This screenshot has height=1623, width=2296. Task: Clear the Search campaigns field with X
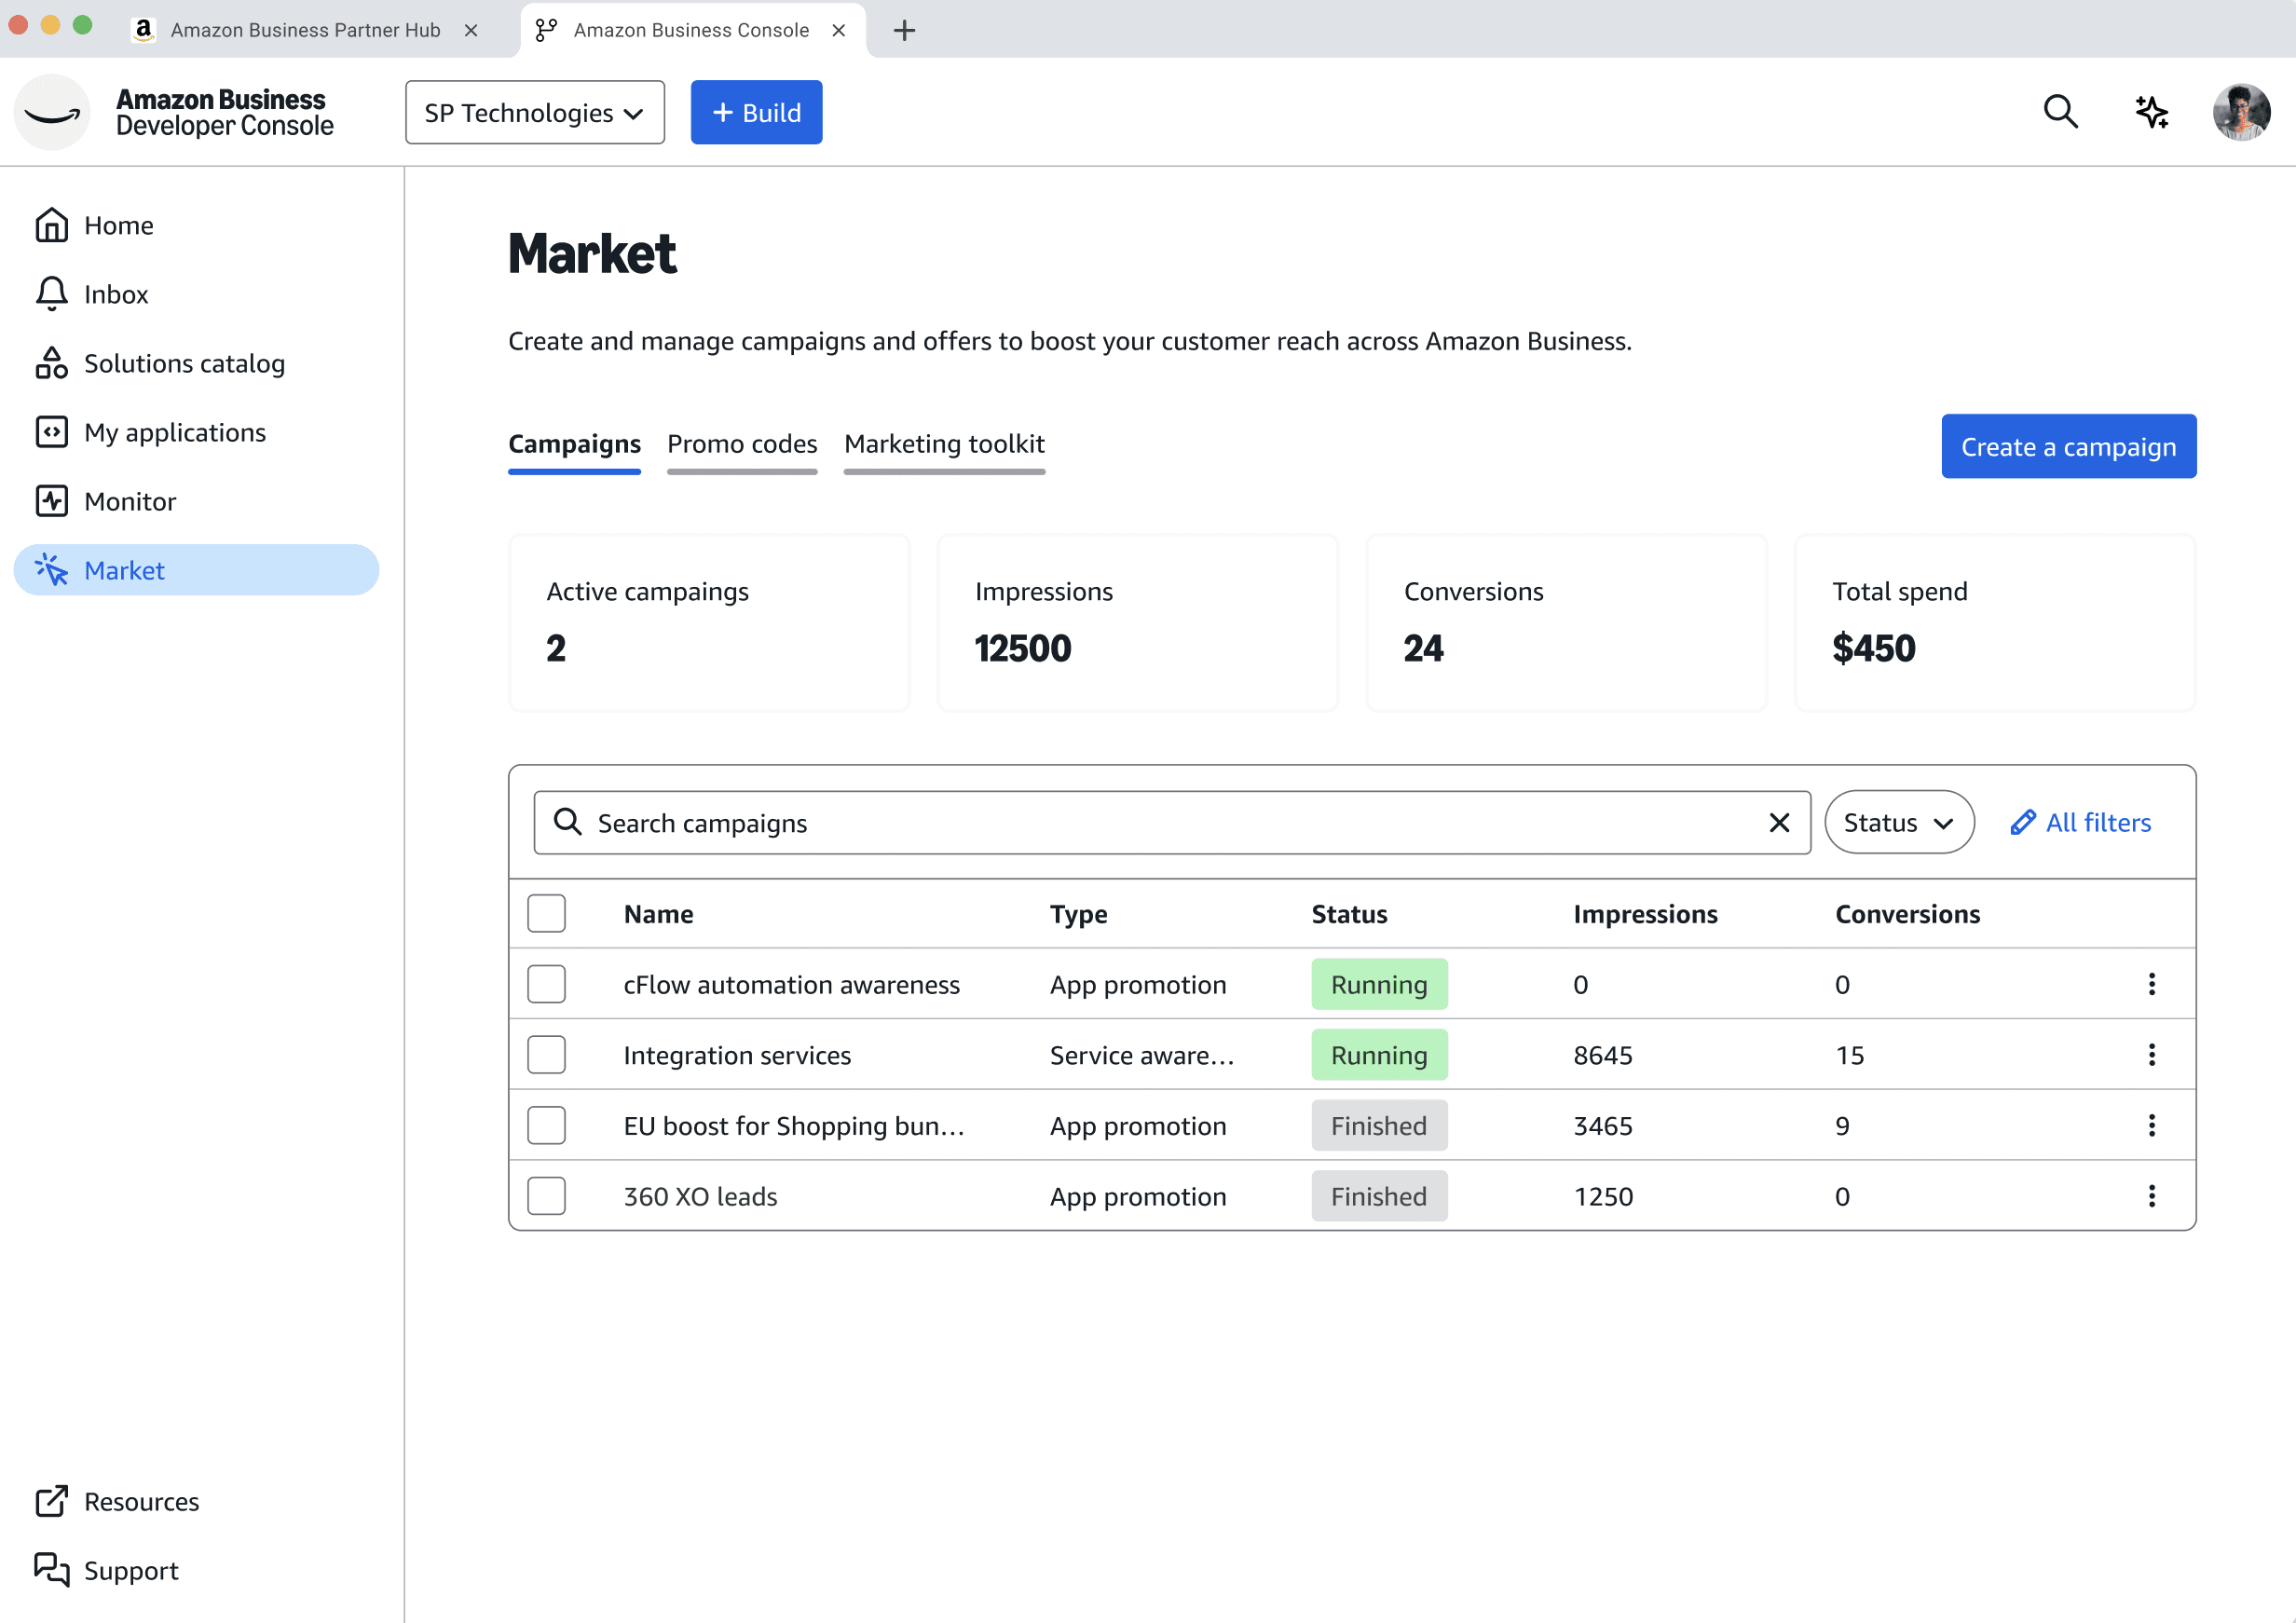[1779, 823]
